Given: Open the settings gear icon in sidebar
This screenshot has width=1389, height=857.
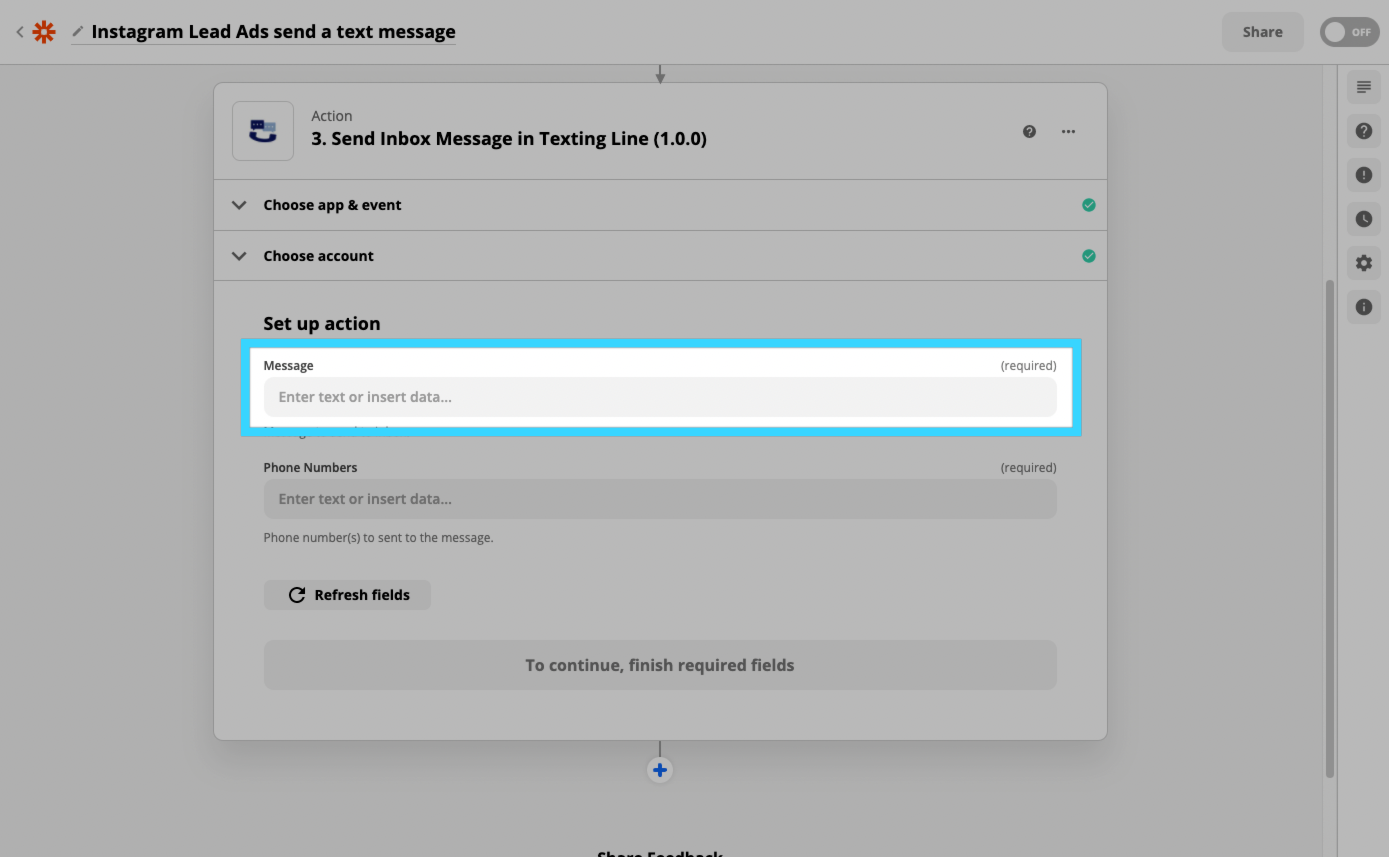Looking at the screenshot, I should (x=1363, y=263).
